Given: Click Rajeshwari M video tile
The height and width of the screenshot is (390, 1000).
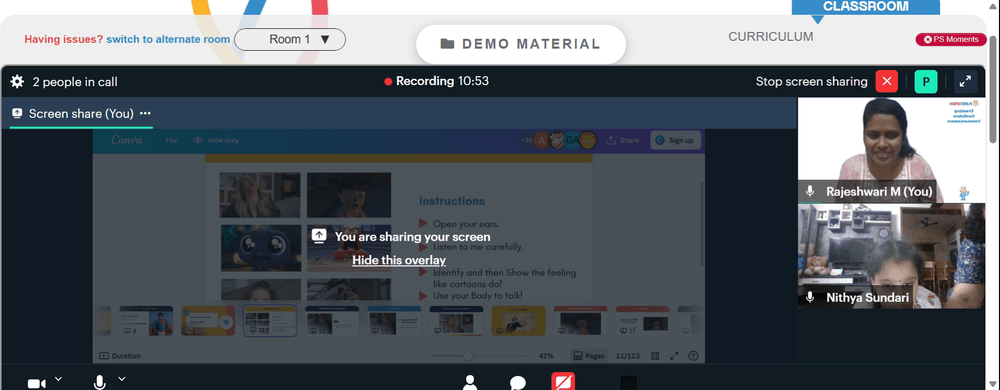Looking at the screenshot, I should [892, 150].
